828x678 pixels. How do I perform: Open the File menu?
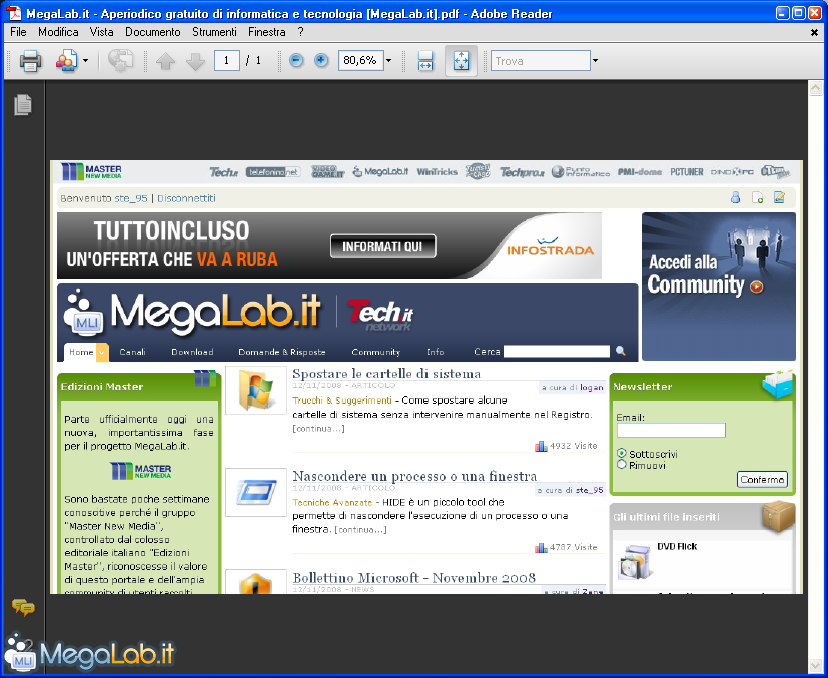click(x=18, y=32)
